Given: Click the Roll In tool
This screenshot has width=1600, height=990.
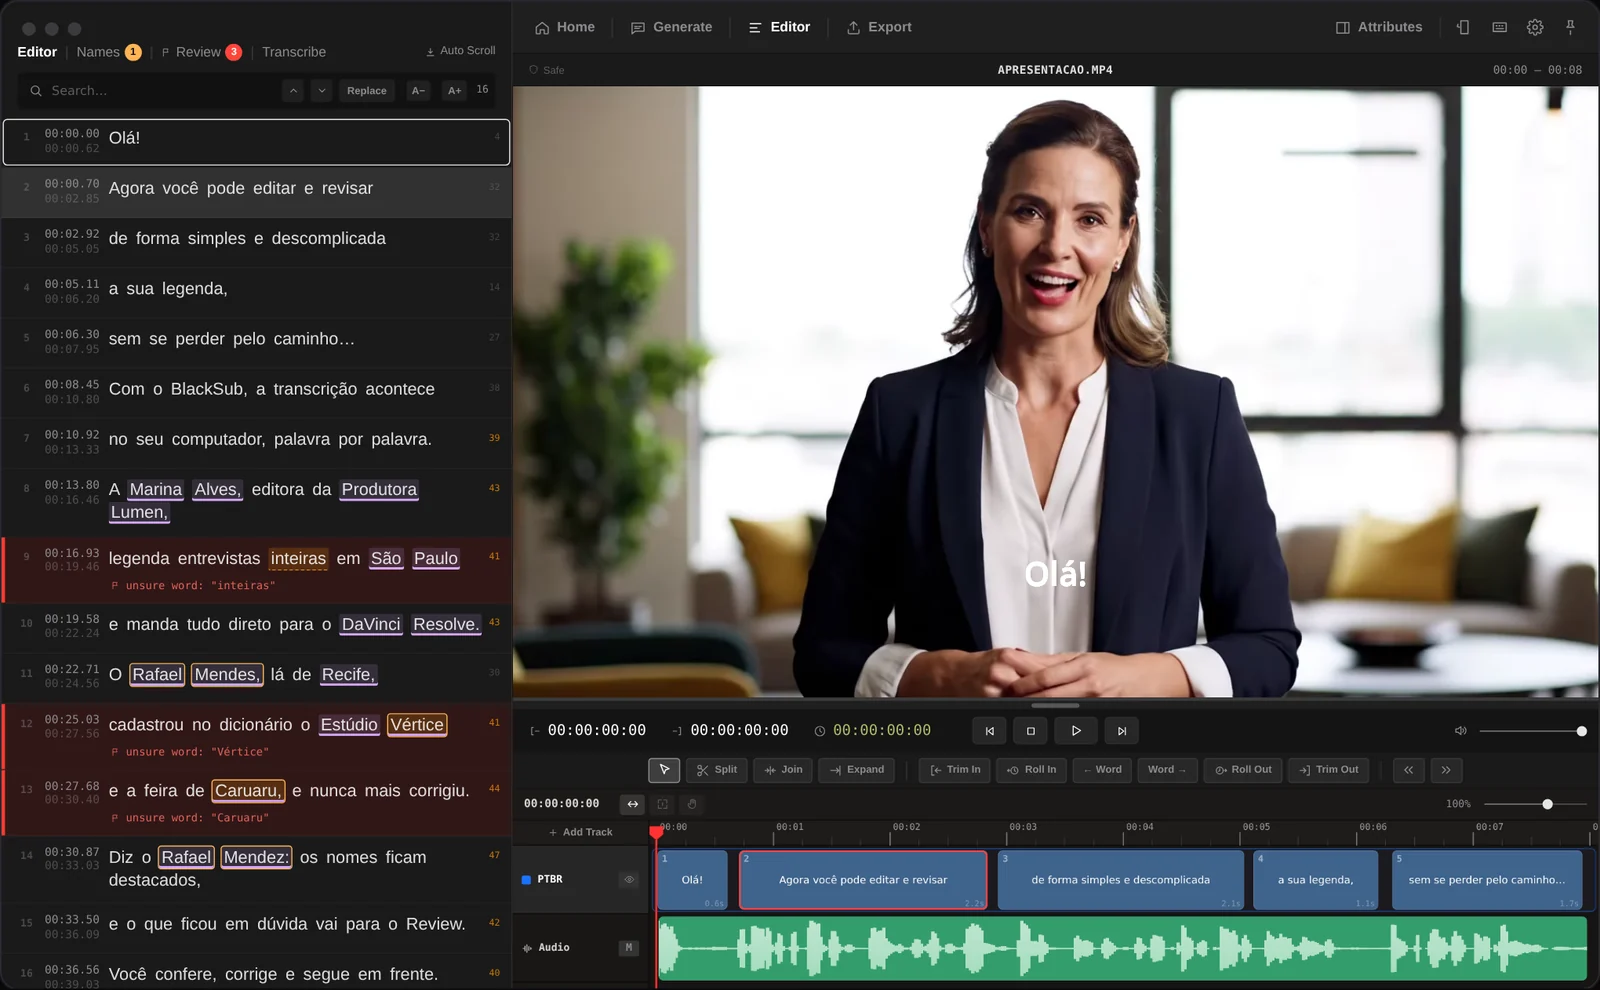Looking at the screenshot, I should pos(1031,770).
